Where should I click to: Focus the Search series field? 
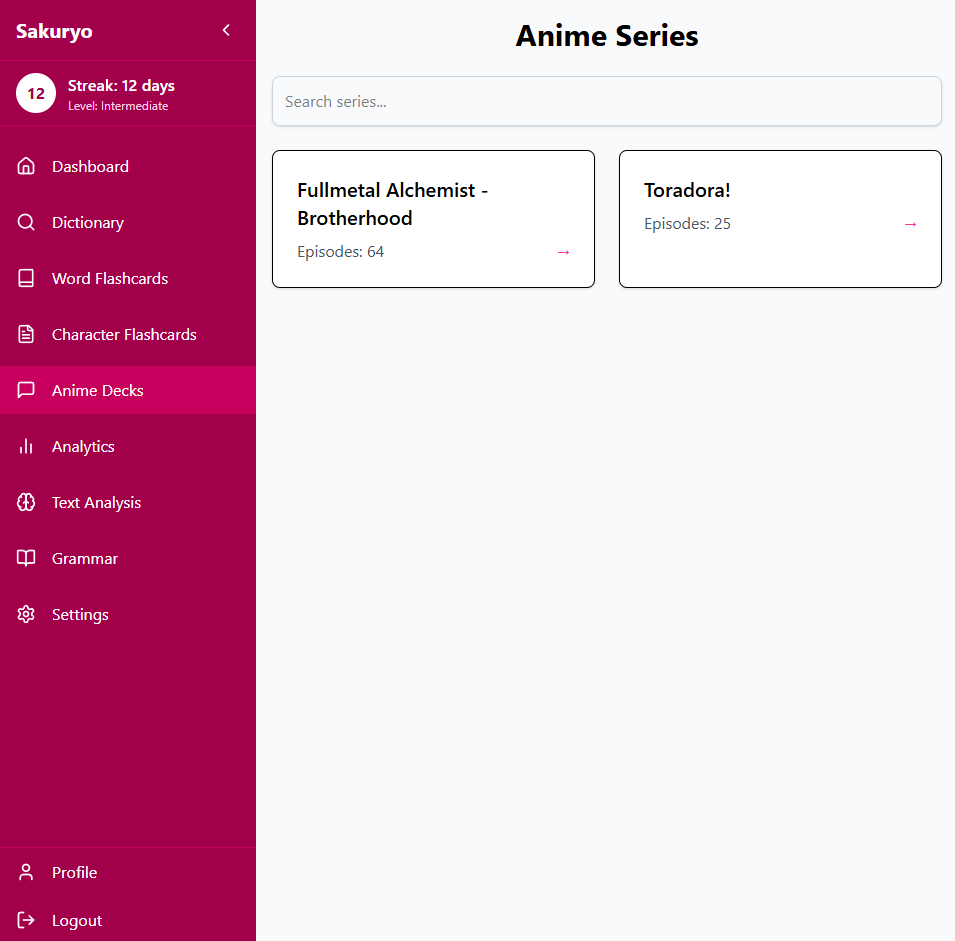click(607, 101)
